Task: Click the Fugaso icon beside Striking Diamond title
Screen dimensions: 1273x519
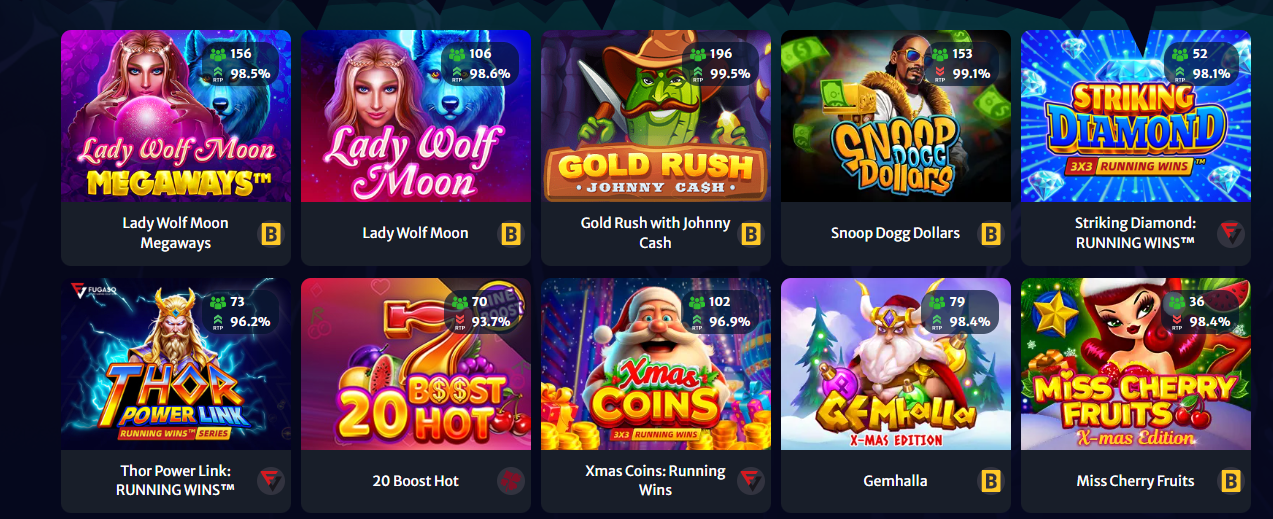Action: [x=1231, y=234]
